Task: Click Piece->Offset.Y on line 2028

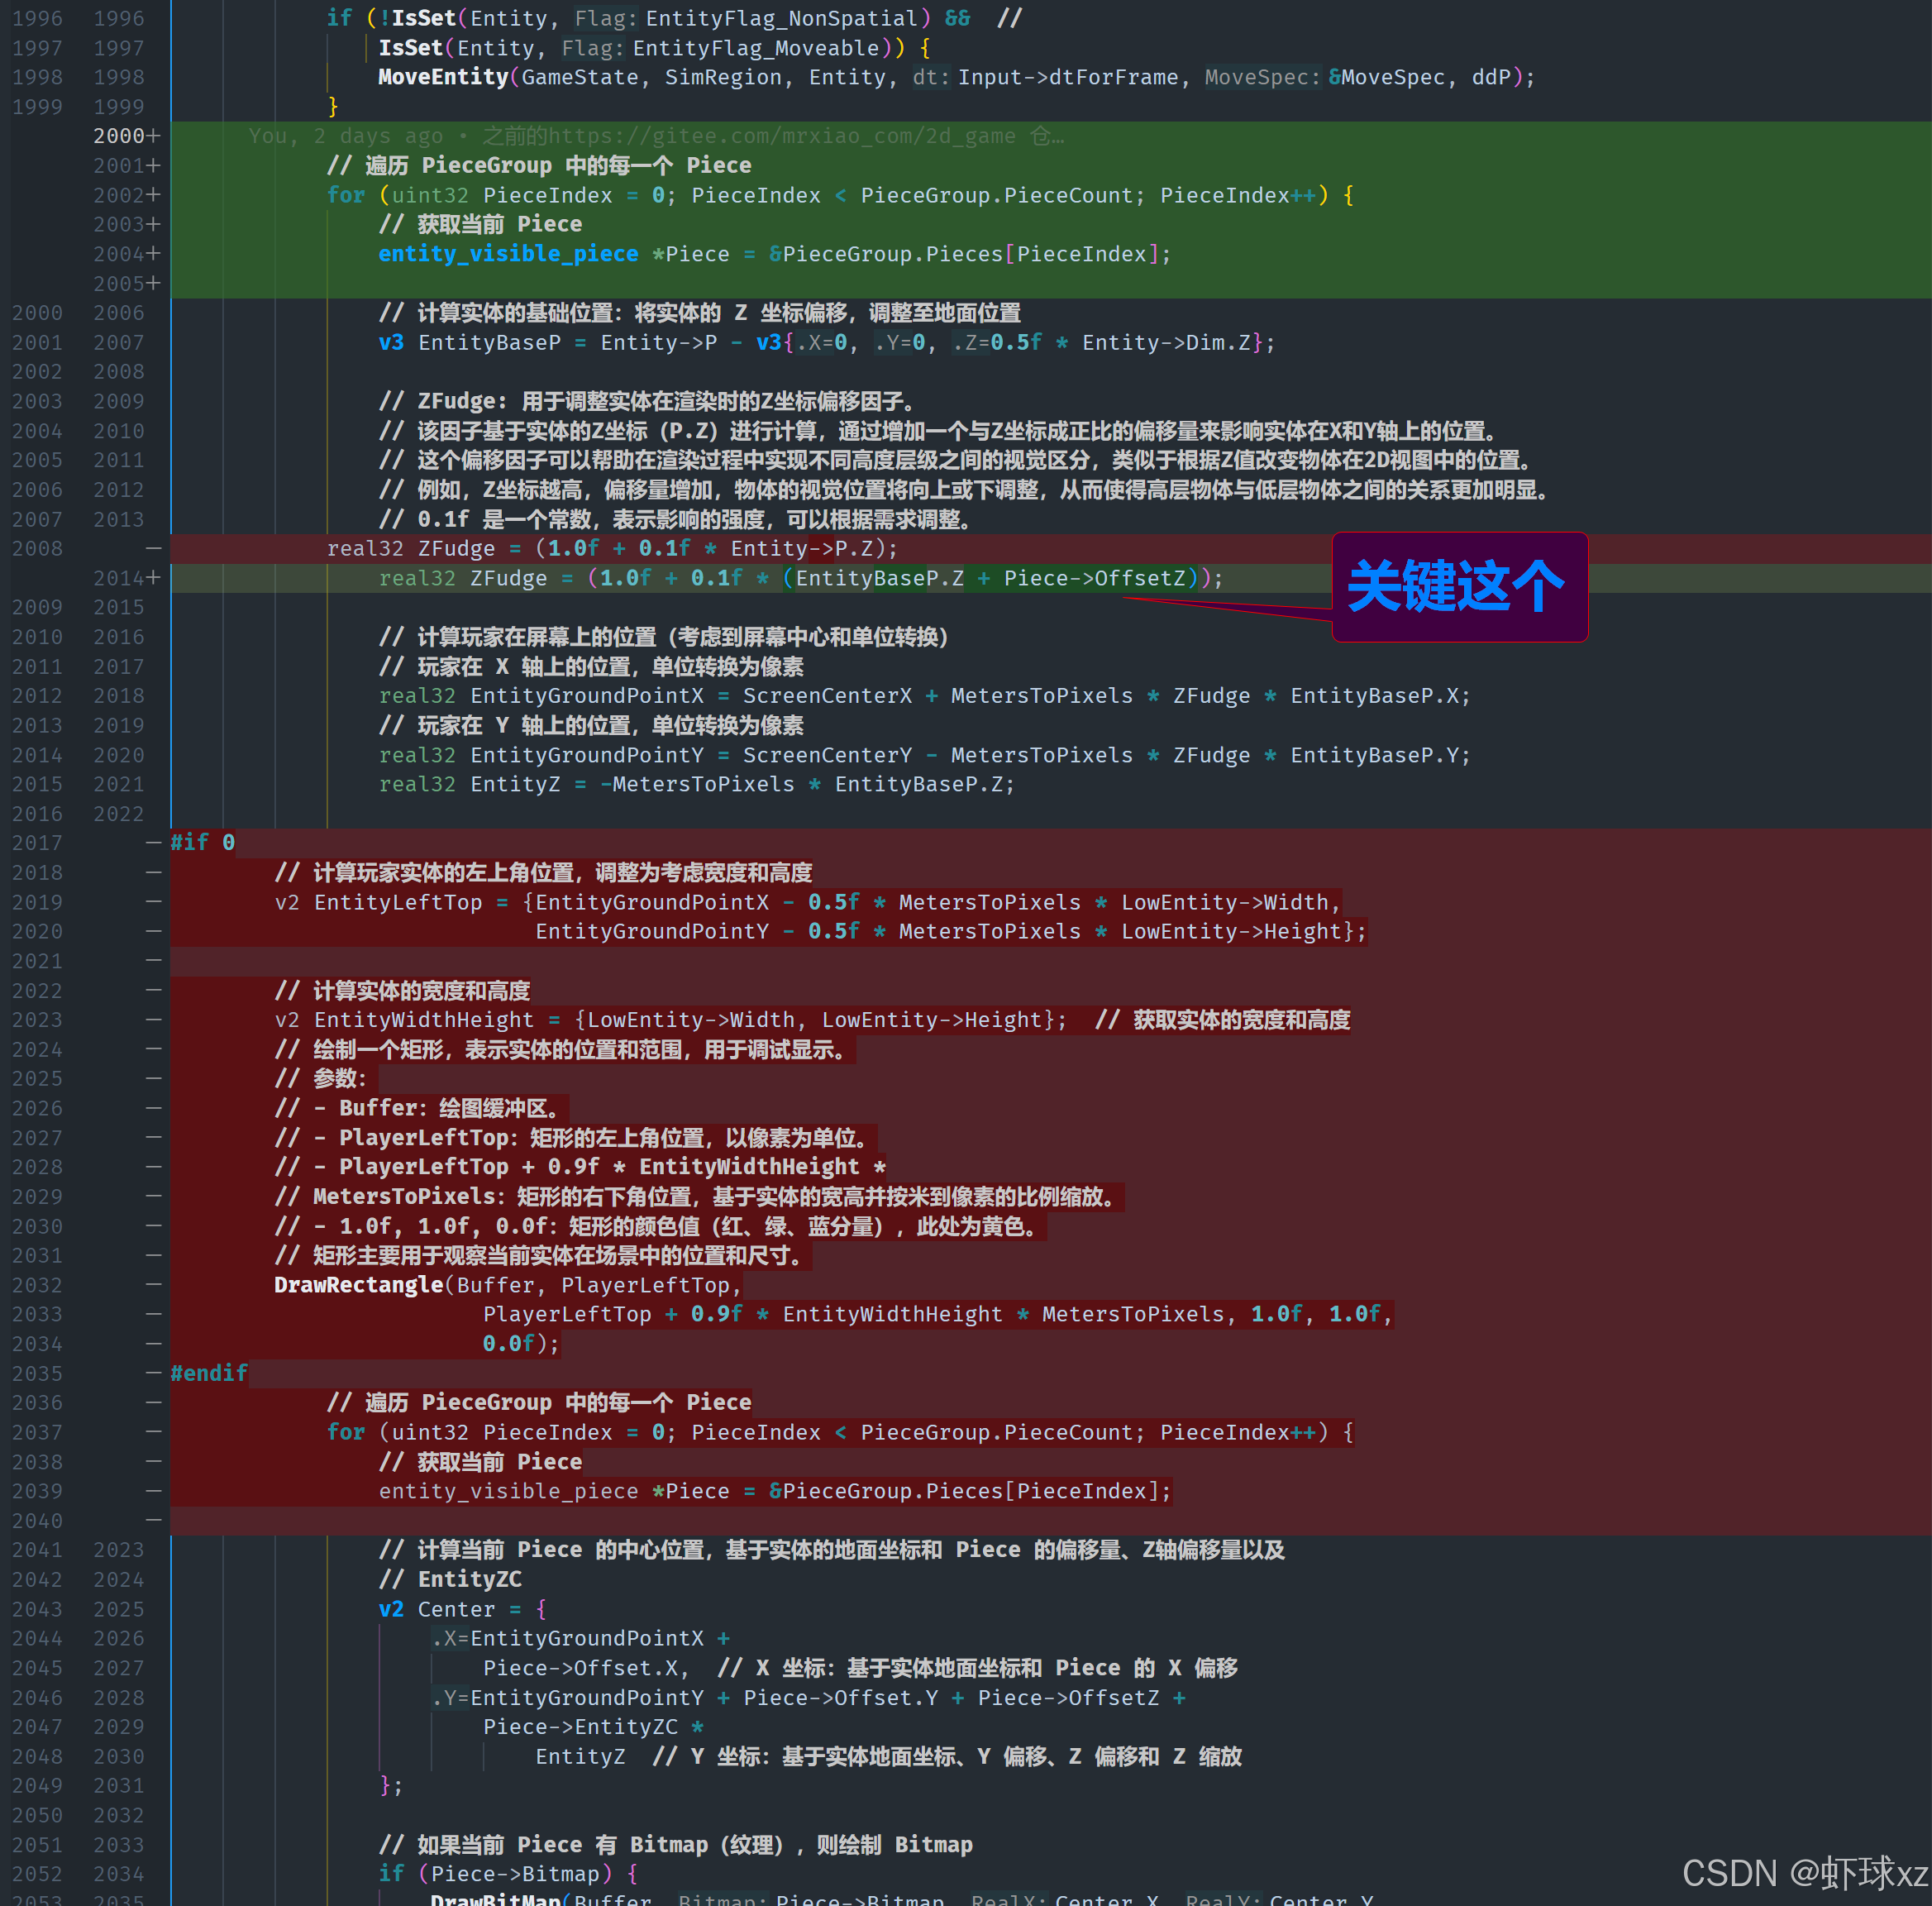Action: [840, 1698]
